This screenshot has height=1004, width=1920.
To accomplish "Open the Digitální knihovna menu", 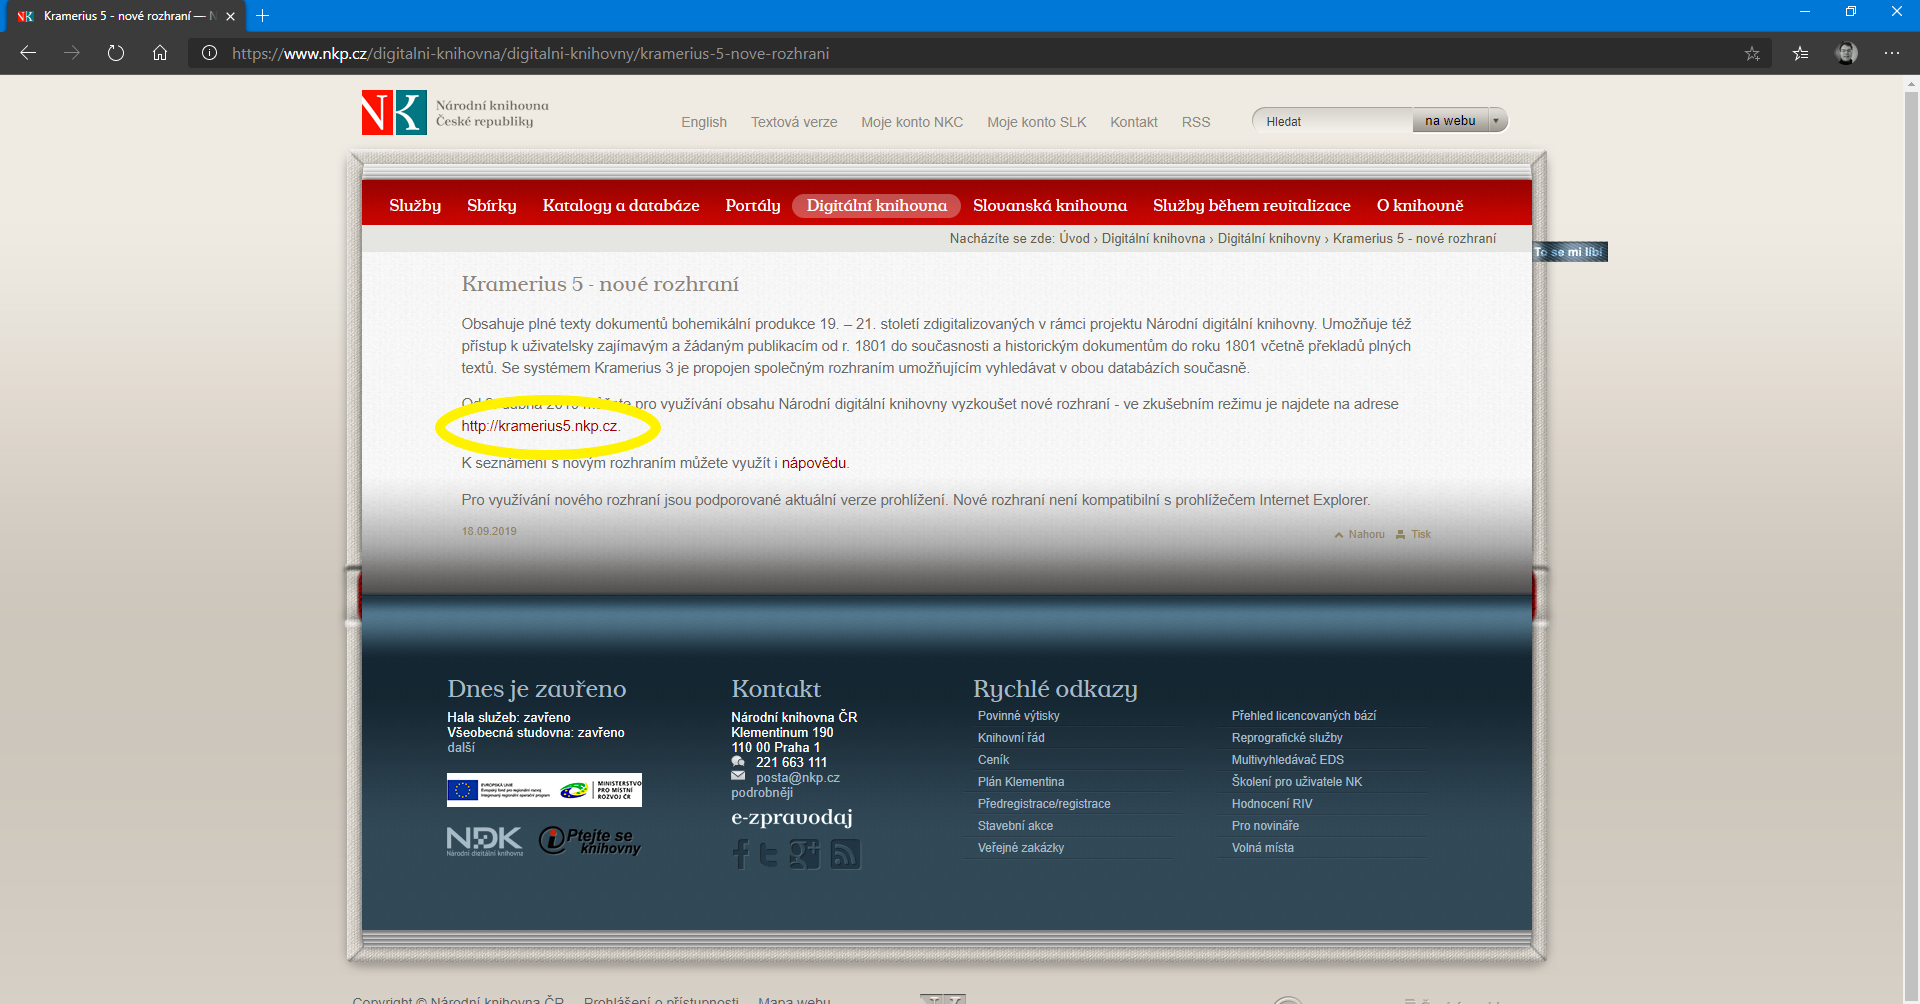I will (x=876, y=206).
